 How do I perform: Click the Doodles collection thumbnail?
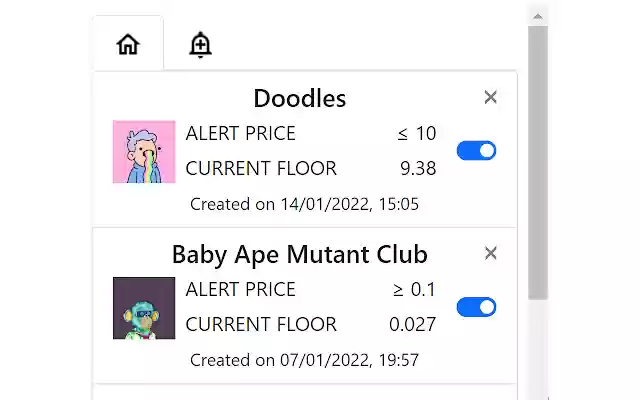pyautogui.click(x=144, y=152)
